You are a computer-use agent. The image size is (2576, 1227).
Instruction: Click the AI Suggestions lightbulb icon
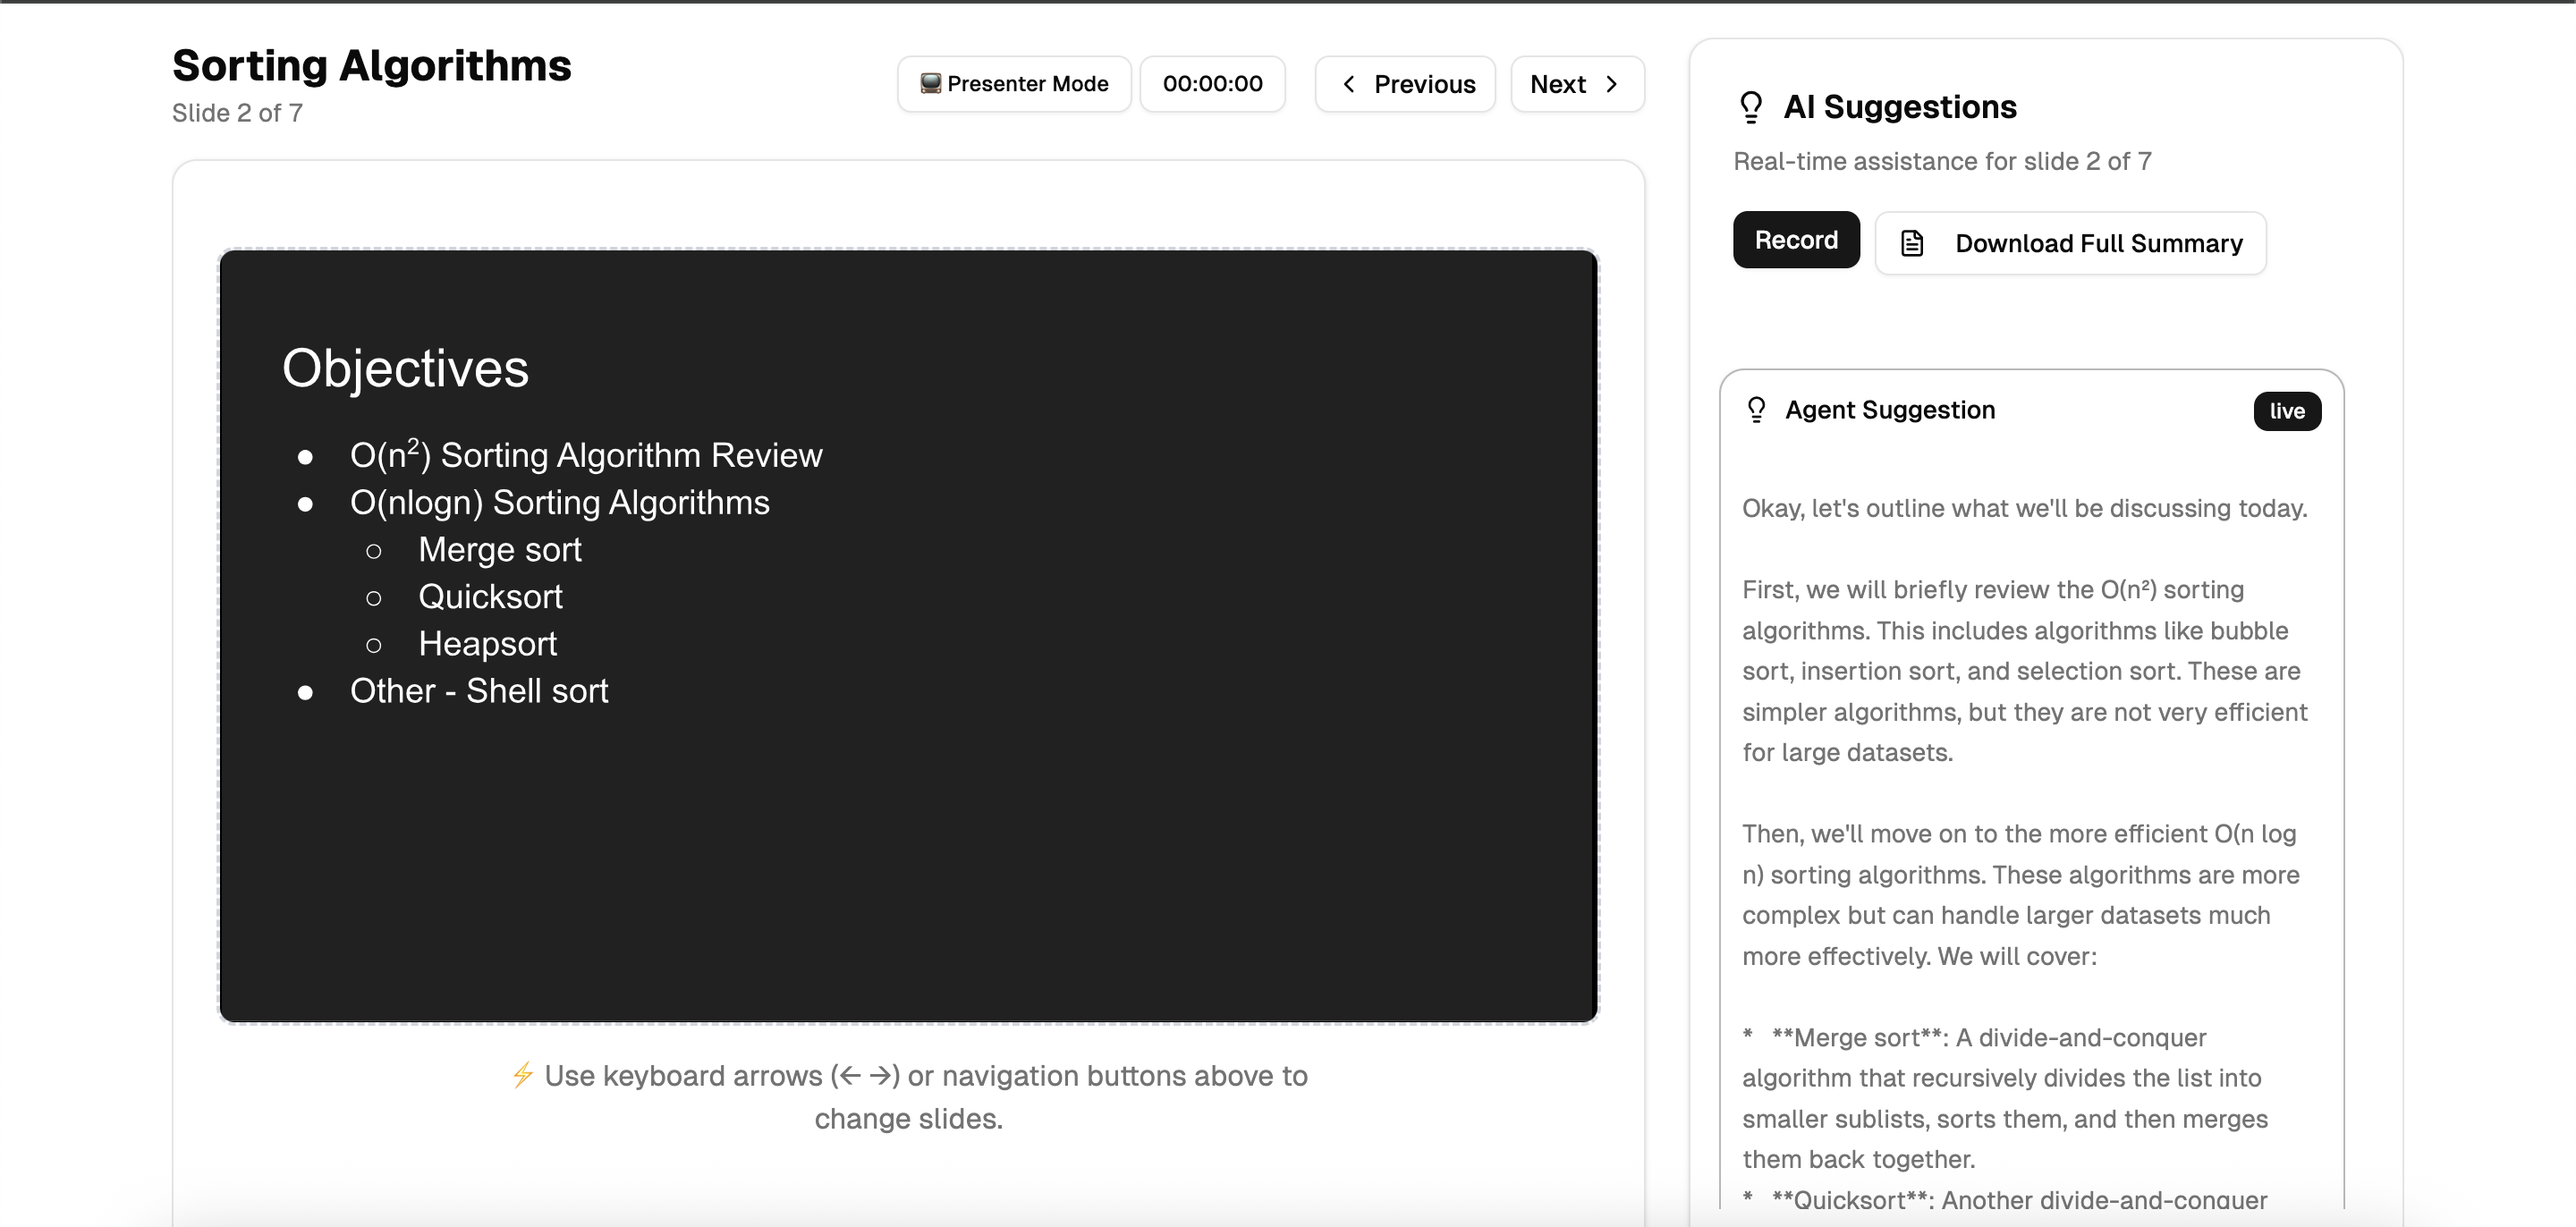point(1751,107)
